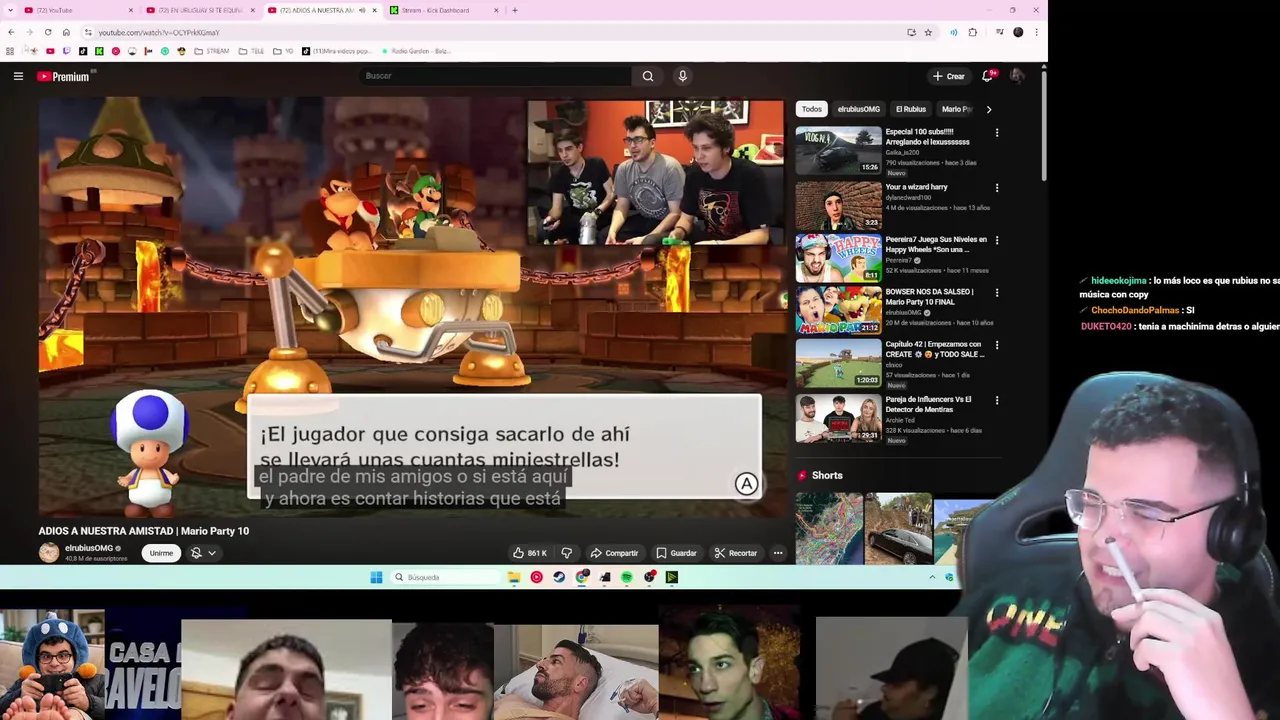Open the browser home page icon
Image resolution: width=1280 pixels, height=720 pixels.
[66, 32]
